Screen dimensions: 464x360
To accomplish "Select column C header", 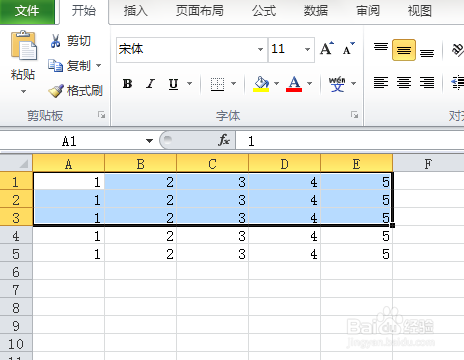I will [212, 164].
